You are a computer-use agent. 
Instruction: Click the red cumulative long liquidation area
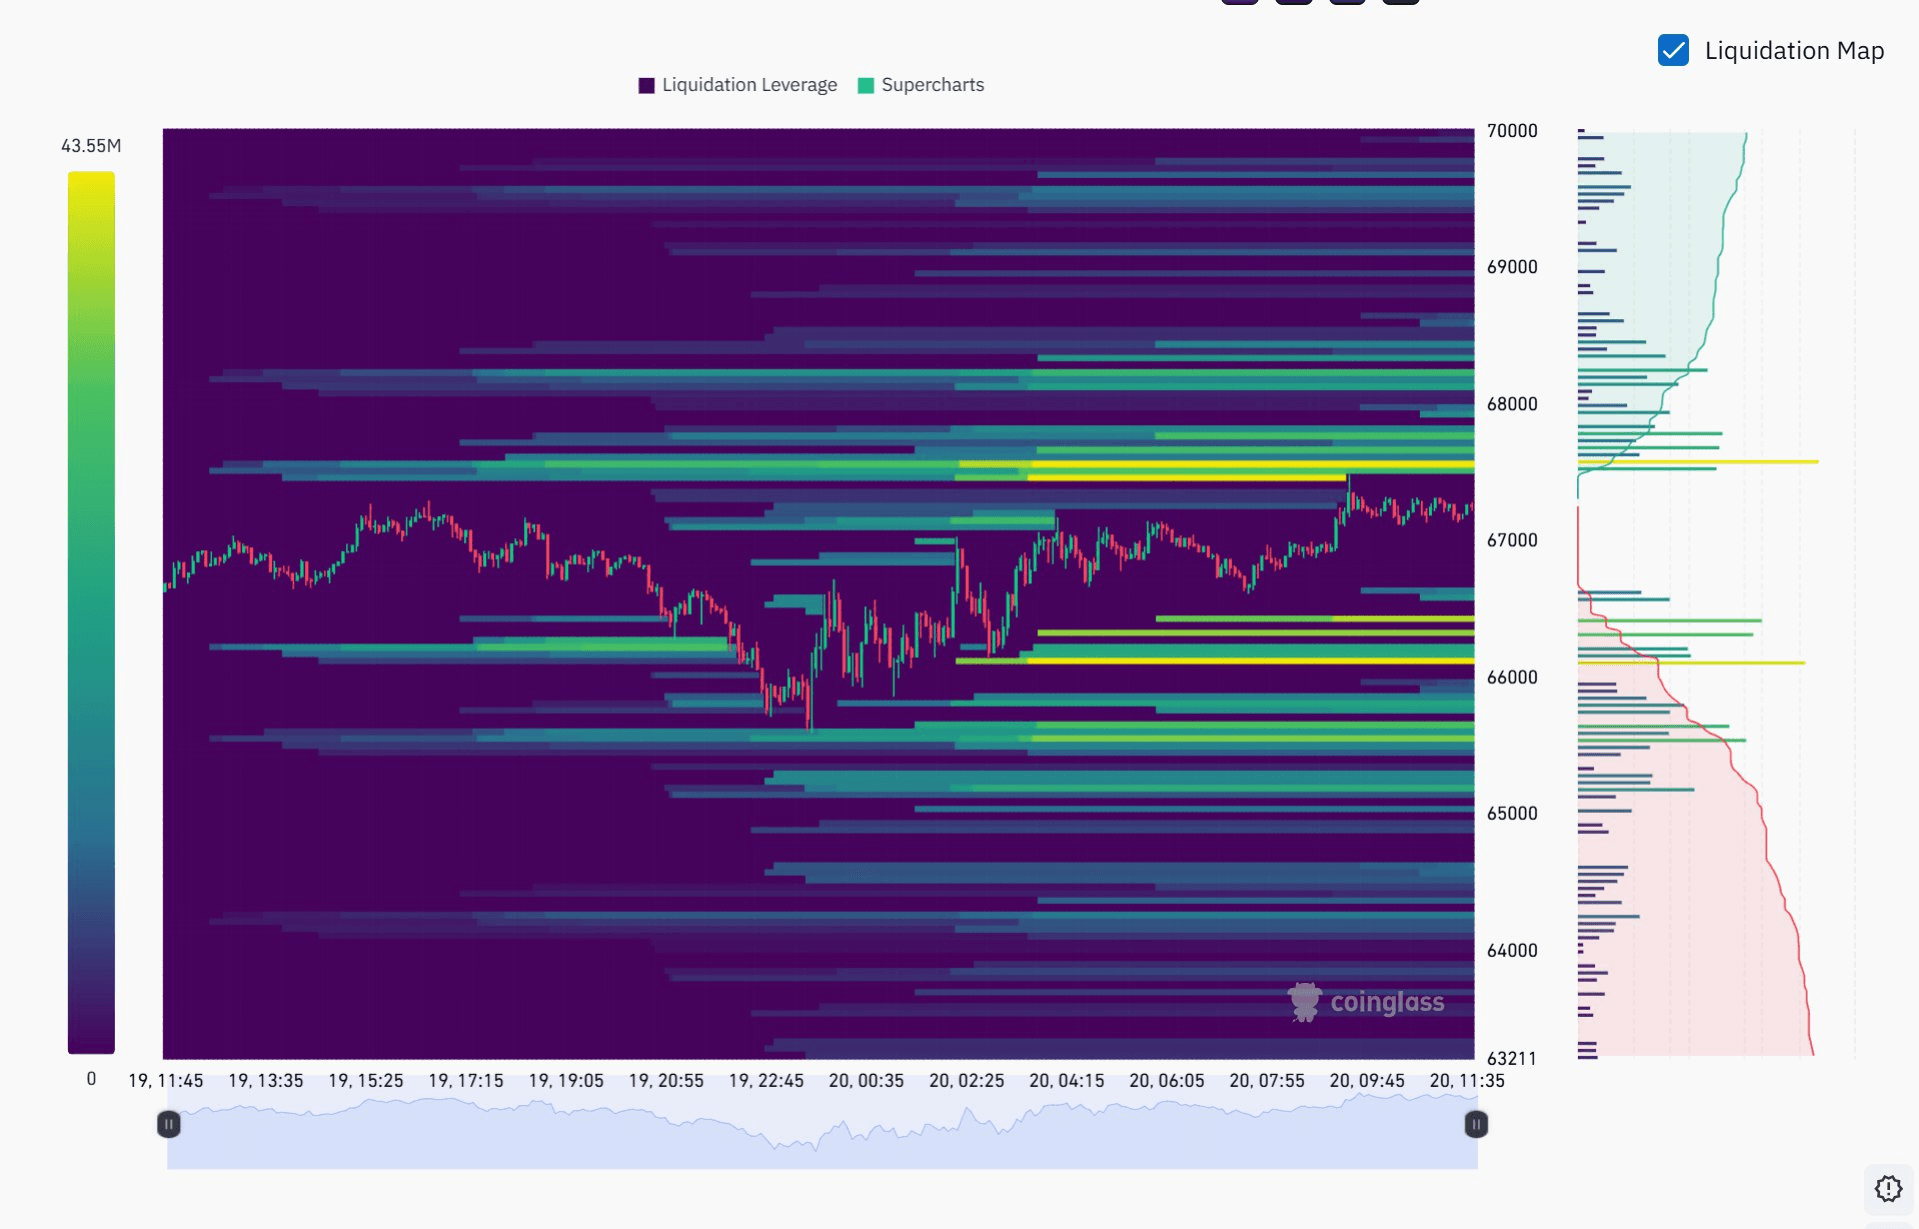point(1700,900)
